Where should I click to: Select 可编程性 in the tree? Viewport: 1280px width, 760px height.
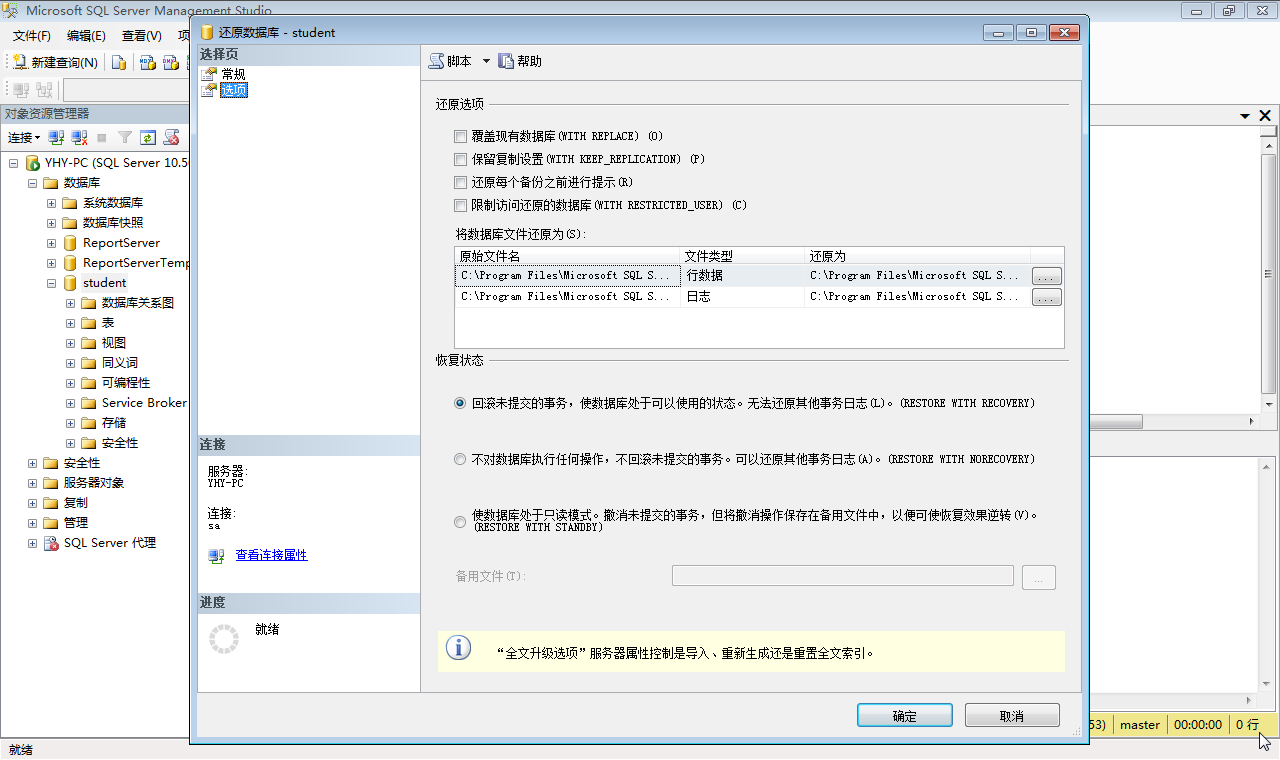tap(126, 383)
